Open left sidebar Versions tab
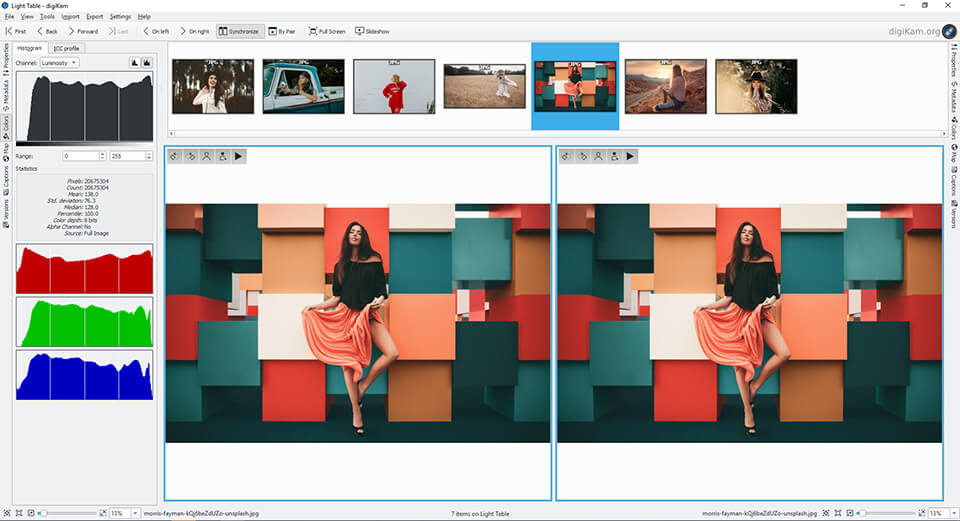 pos(6,213)
